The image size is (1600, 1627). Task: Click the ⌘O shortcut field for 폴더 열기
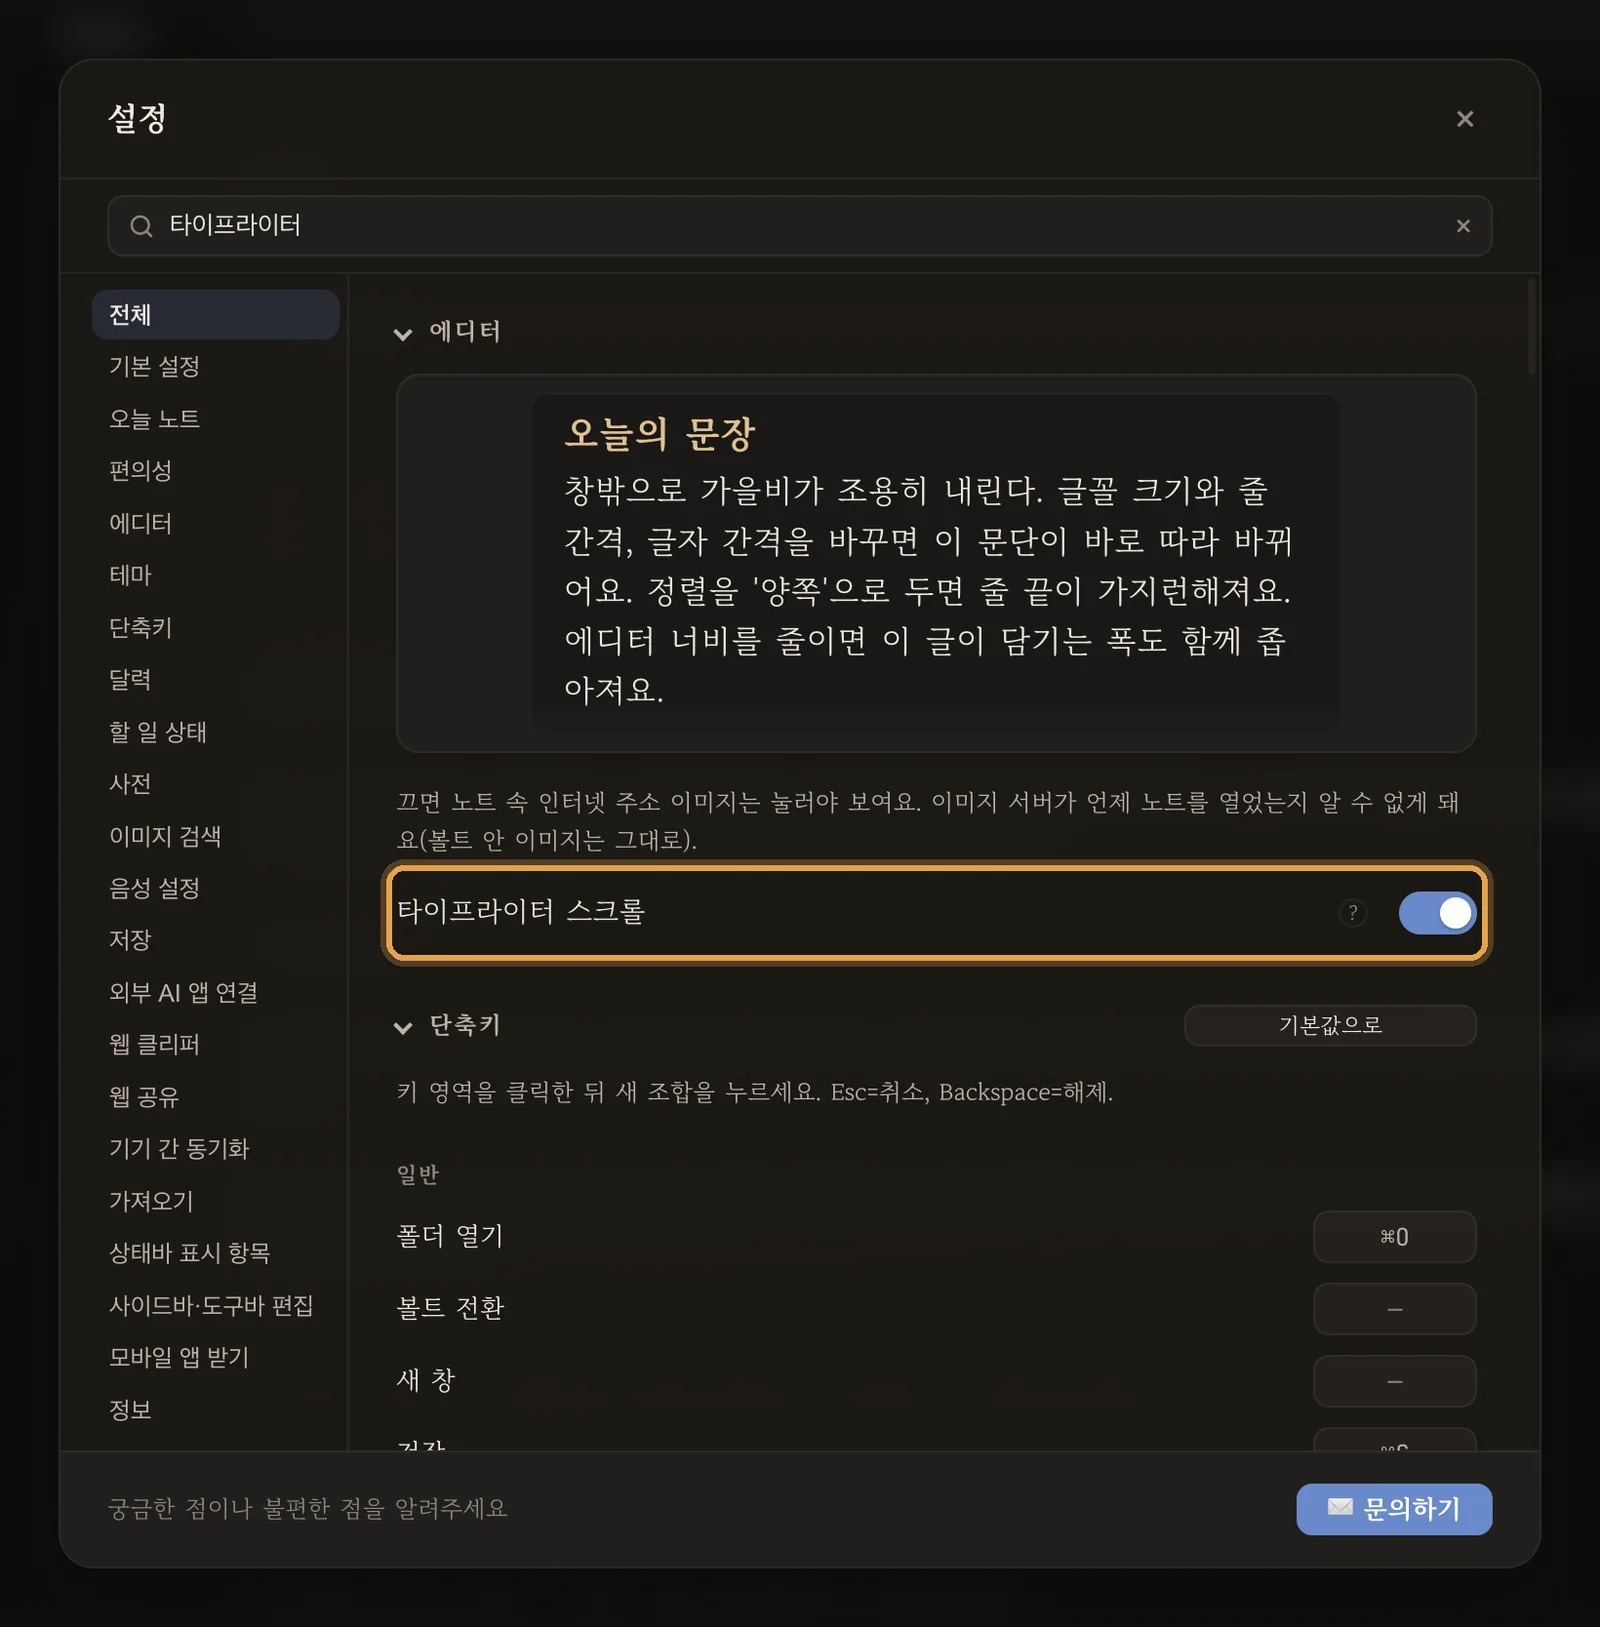point(1394,1237)
